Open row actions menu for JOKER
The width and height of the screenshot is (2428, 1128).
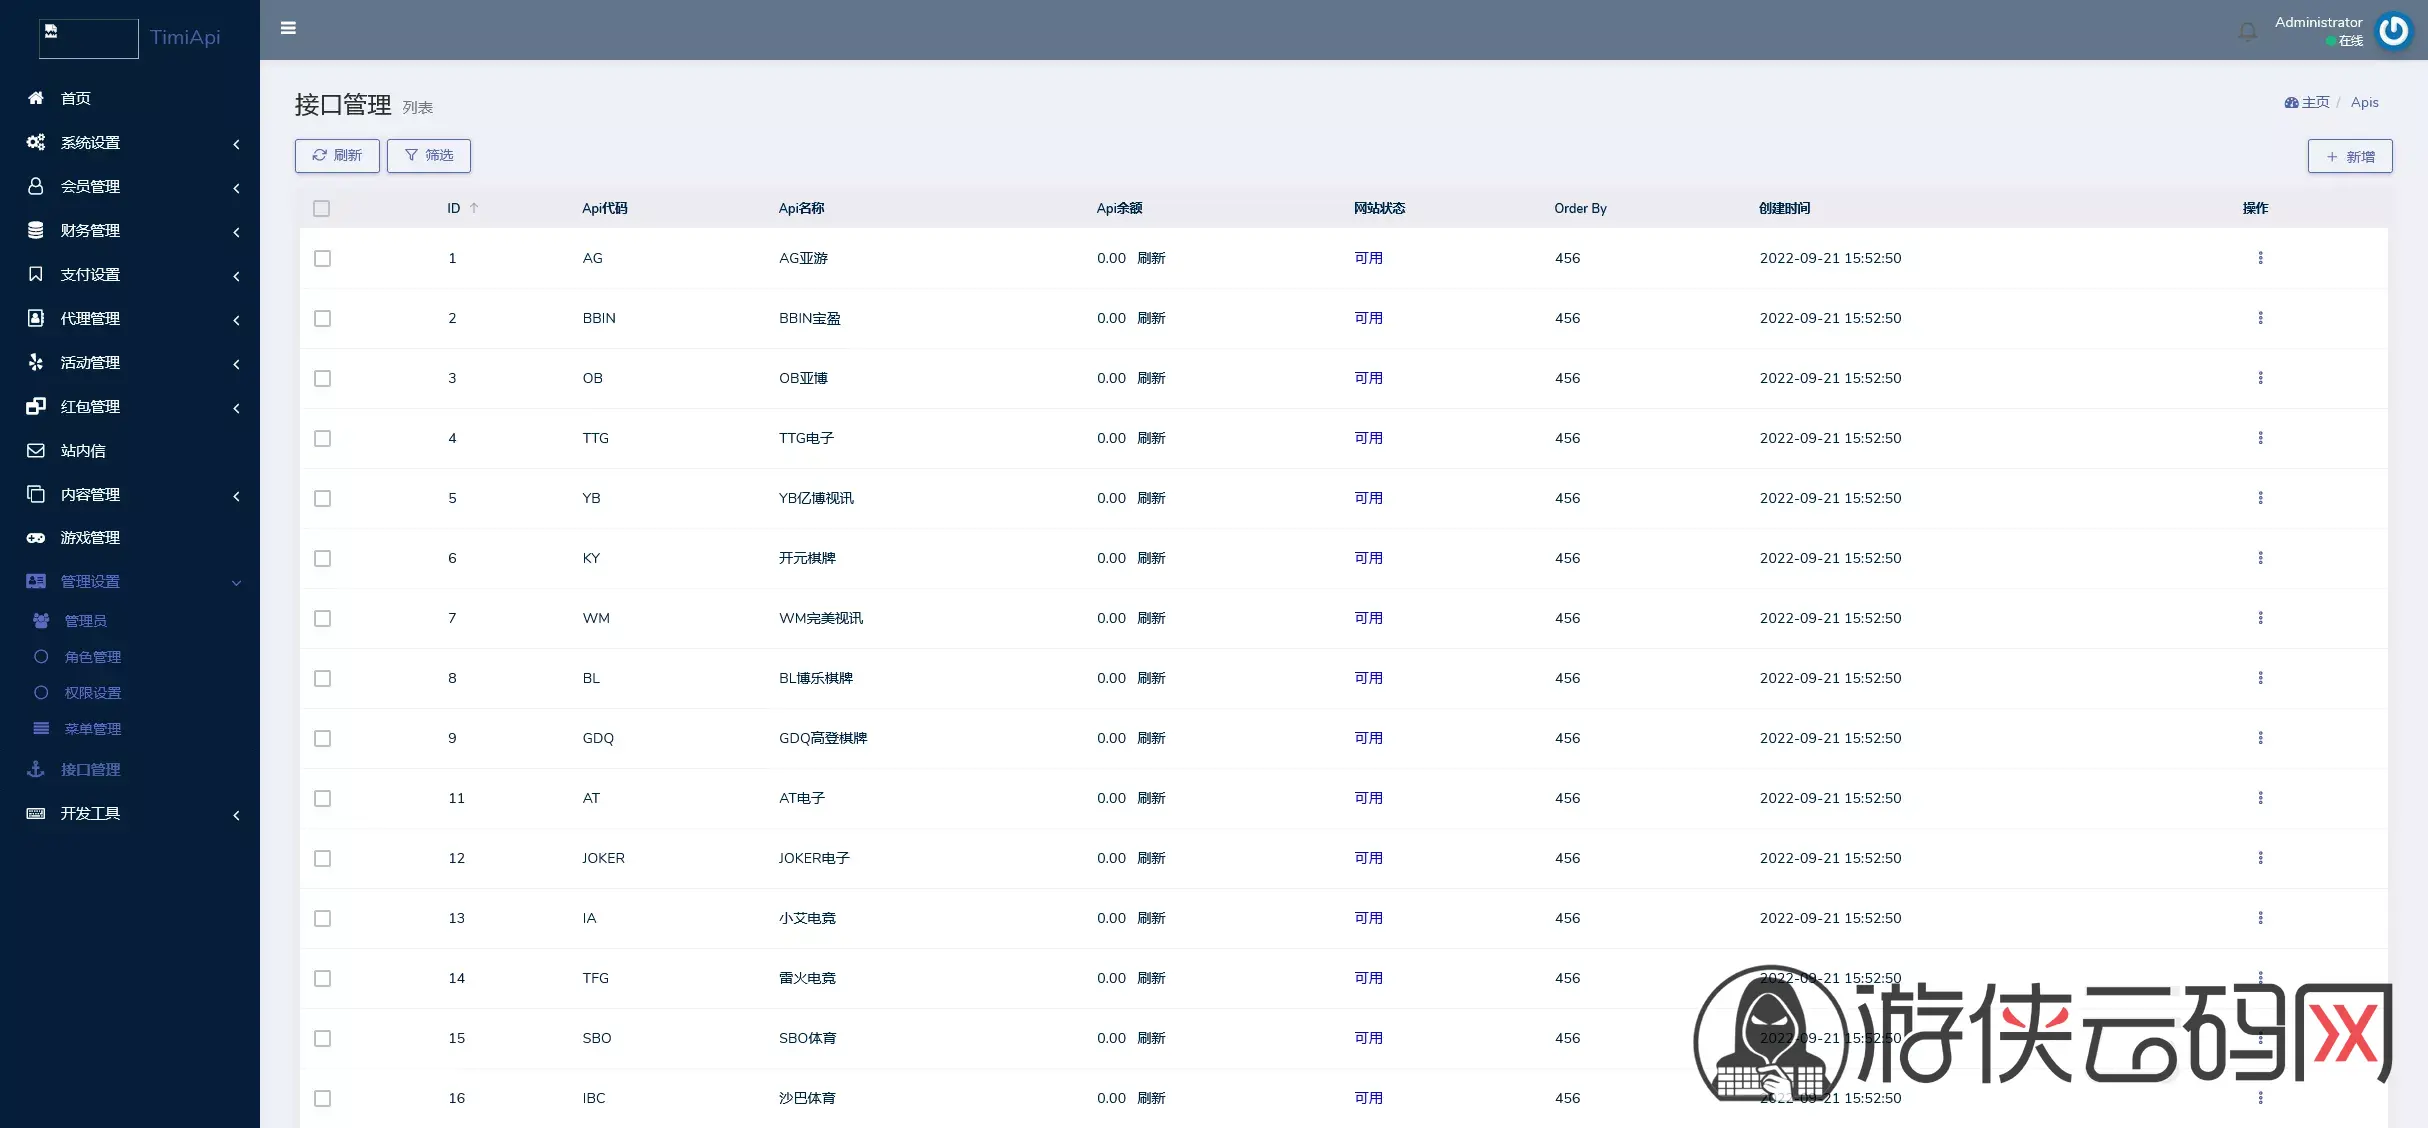click(x=2260, y=858)
